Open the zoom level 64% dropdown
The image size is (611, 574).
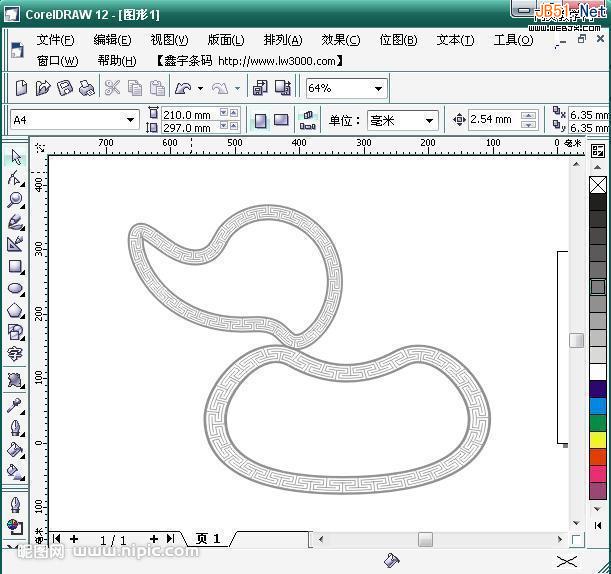point(377,88)
